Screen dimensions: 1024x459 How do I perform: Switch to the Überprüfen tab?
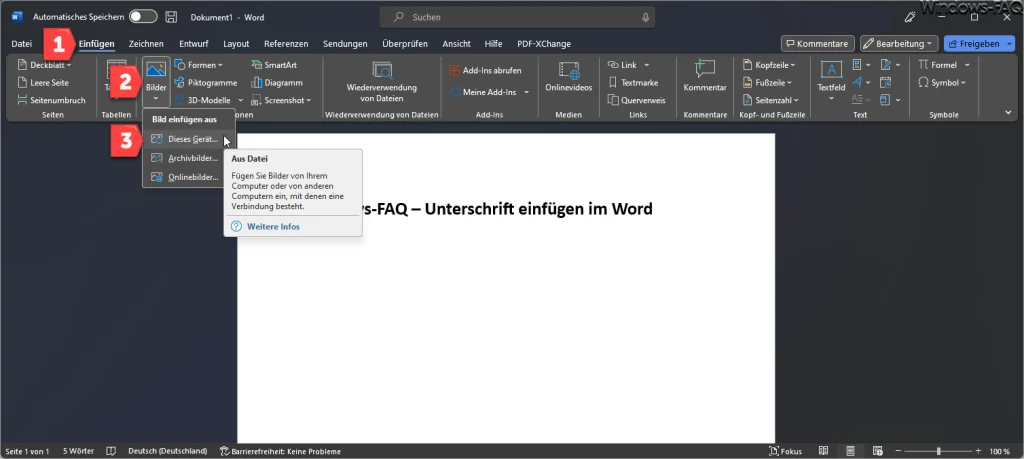(405, 44)
